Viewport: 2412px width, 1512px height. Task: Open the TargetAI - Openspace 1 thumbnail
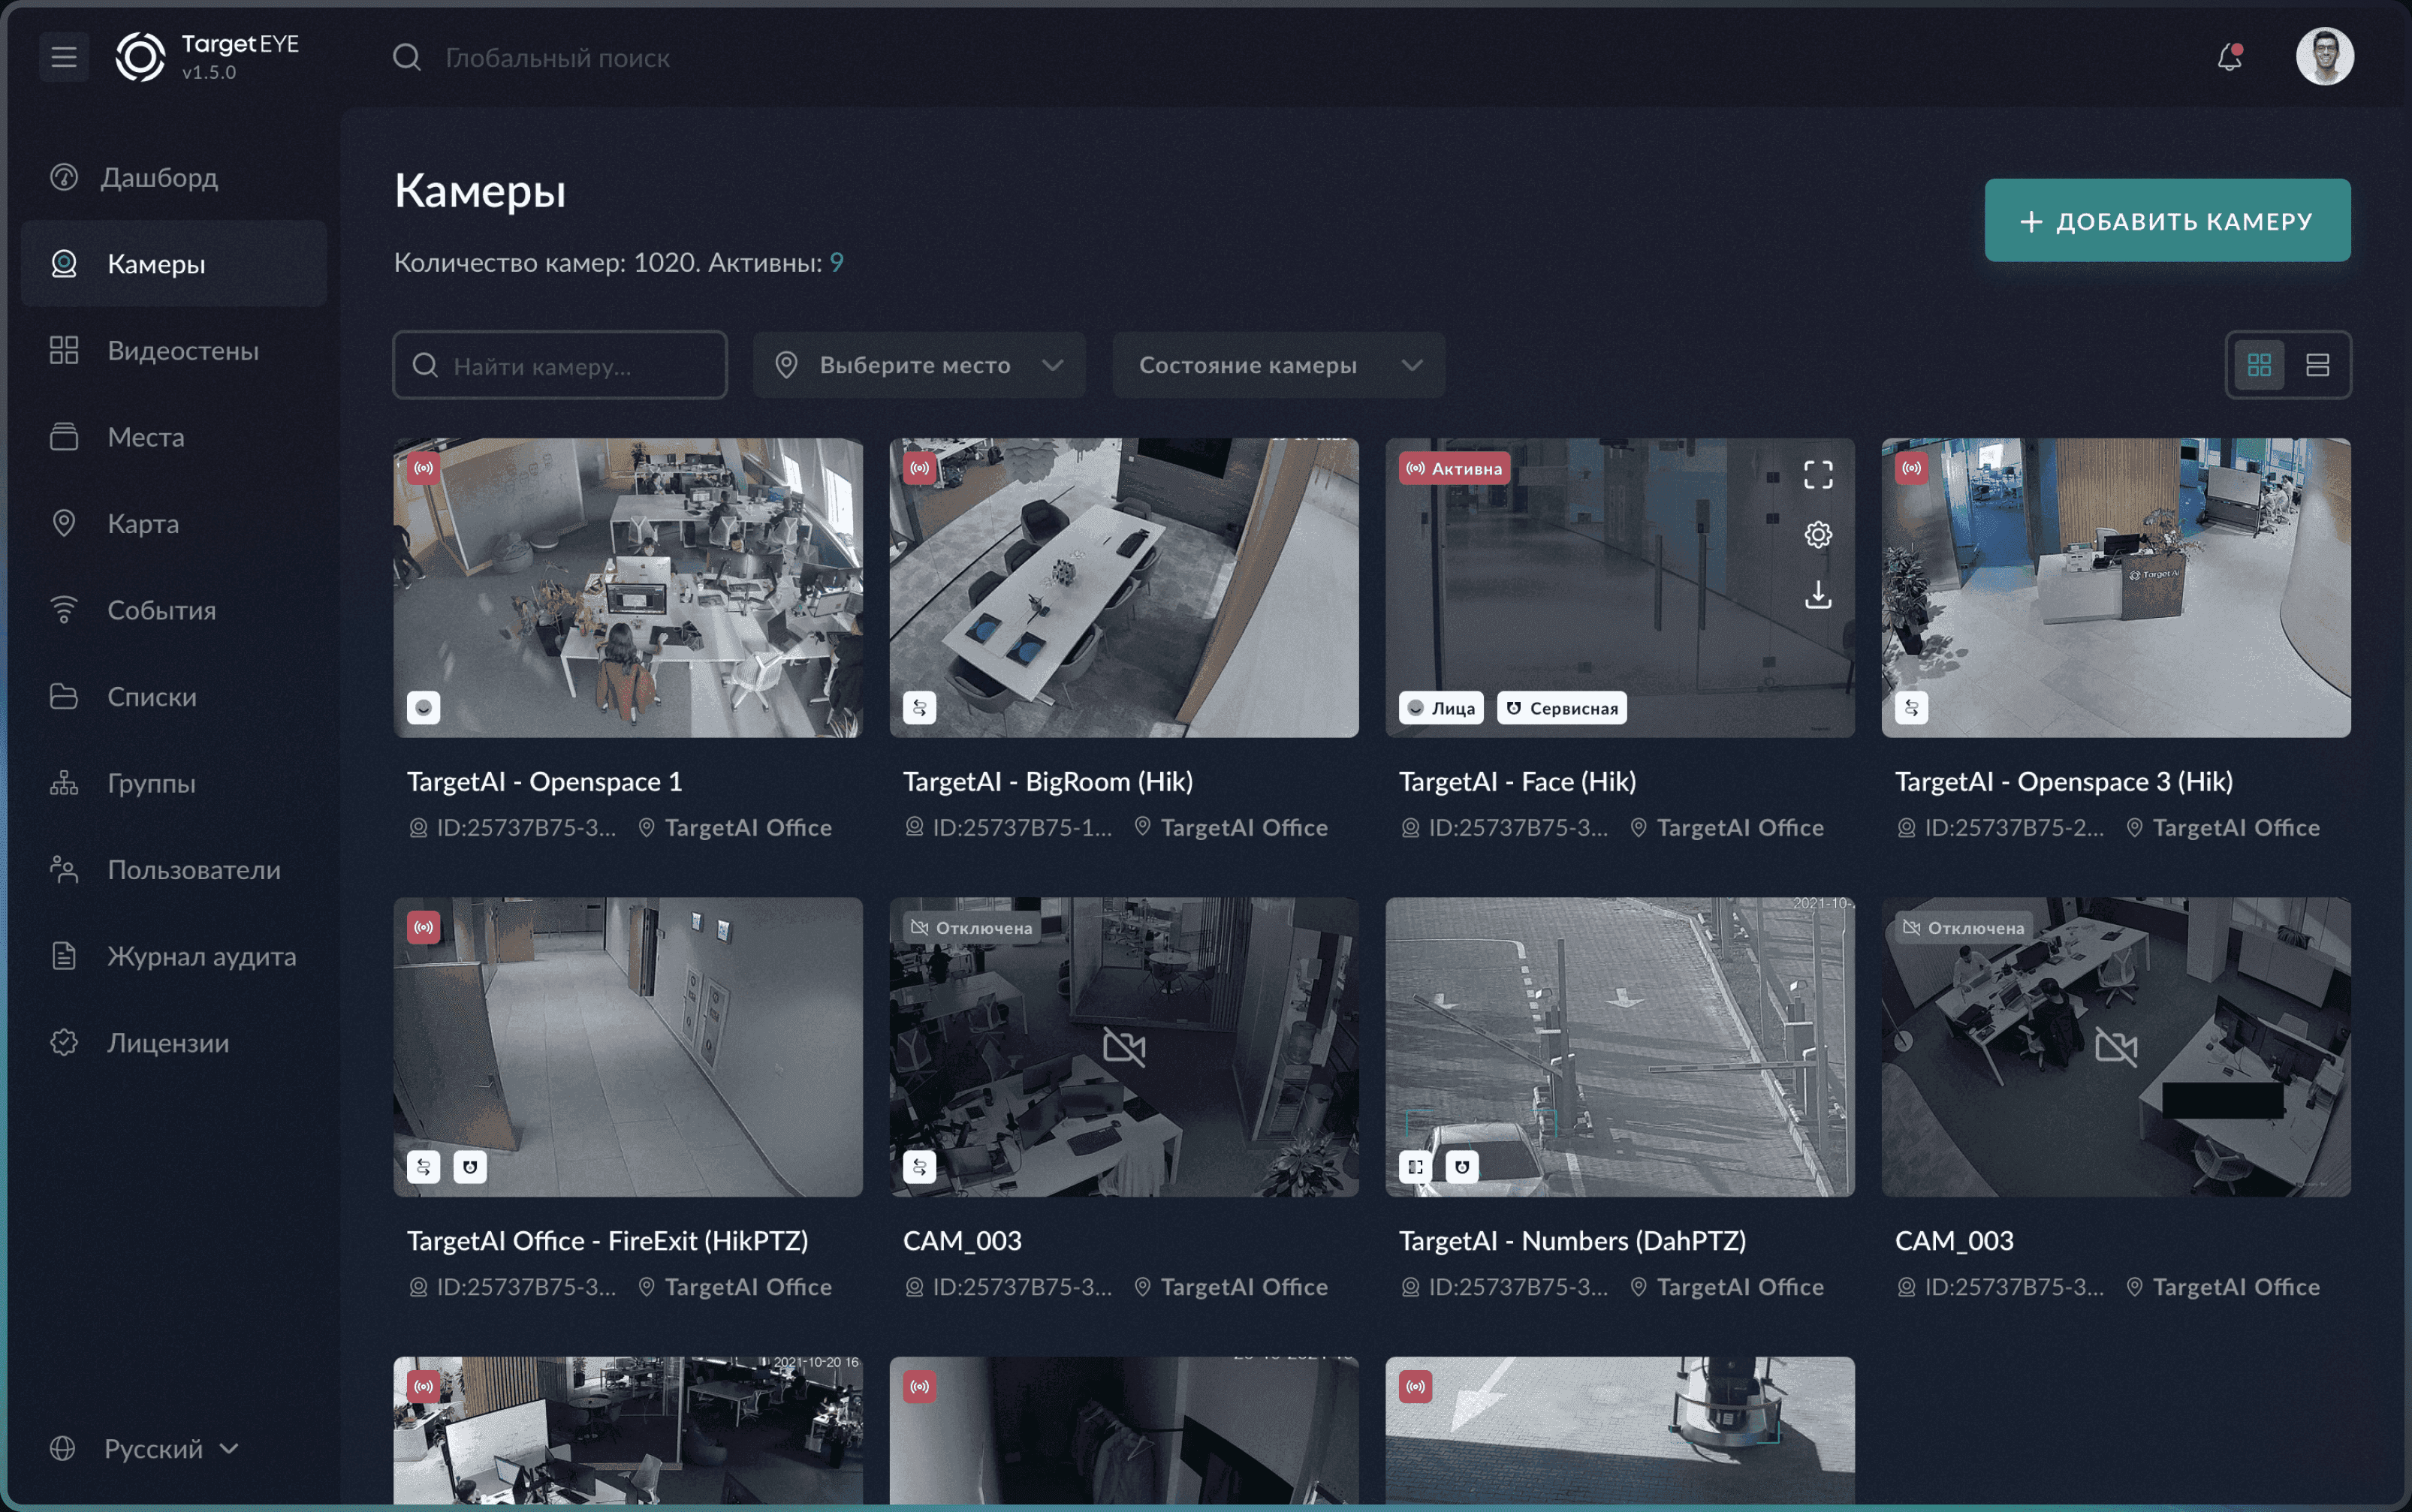pos(628,588)
